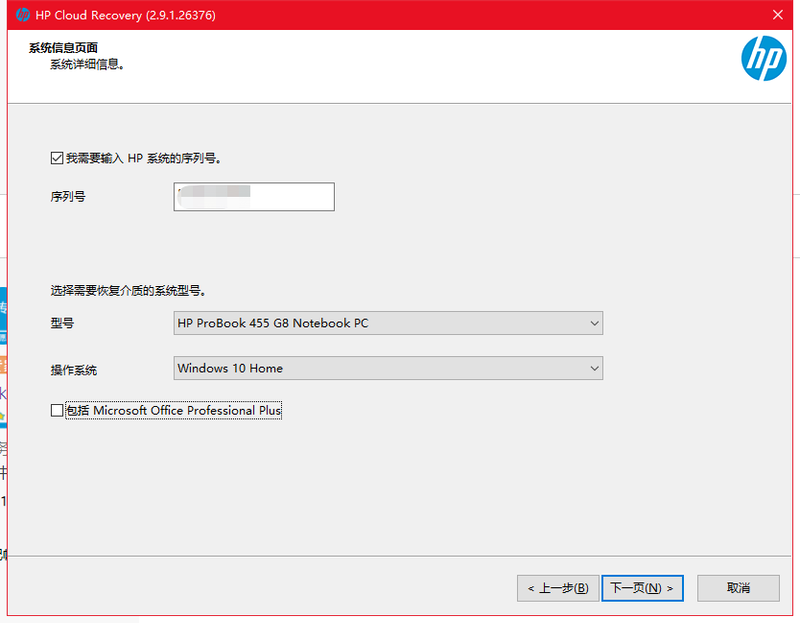Click the 操作系统 label text
Viewport: 800px width, 623px height.
73,370
